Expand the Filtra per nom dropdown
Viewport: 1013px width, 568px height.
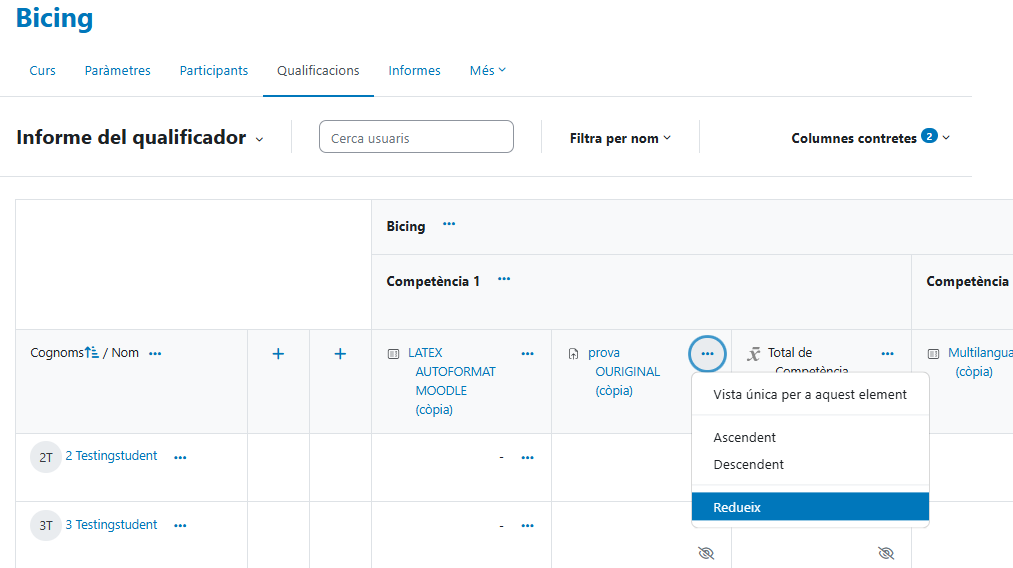620,138
